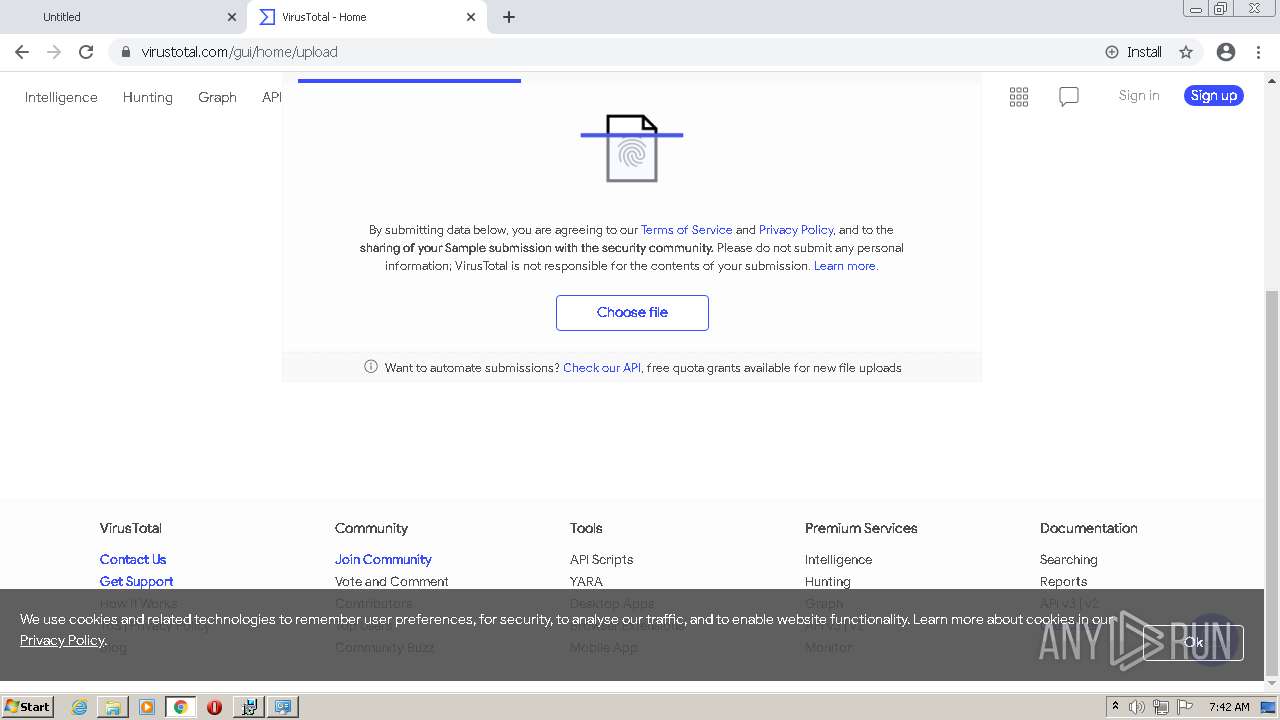The image size is (1280, 720).
Task: Open the Opera taskbar icon
Action: tap(214, 707)
